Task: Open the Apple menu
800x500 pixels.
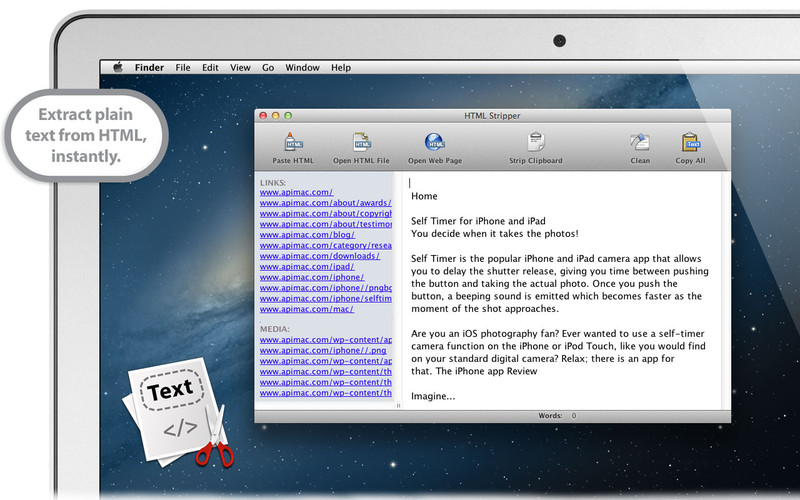Action: click(118, 67)
